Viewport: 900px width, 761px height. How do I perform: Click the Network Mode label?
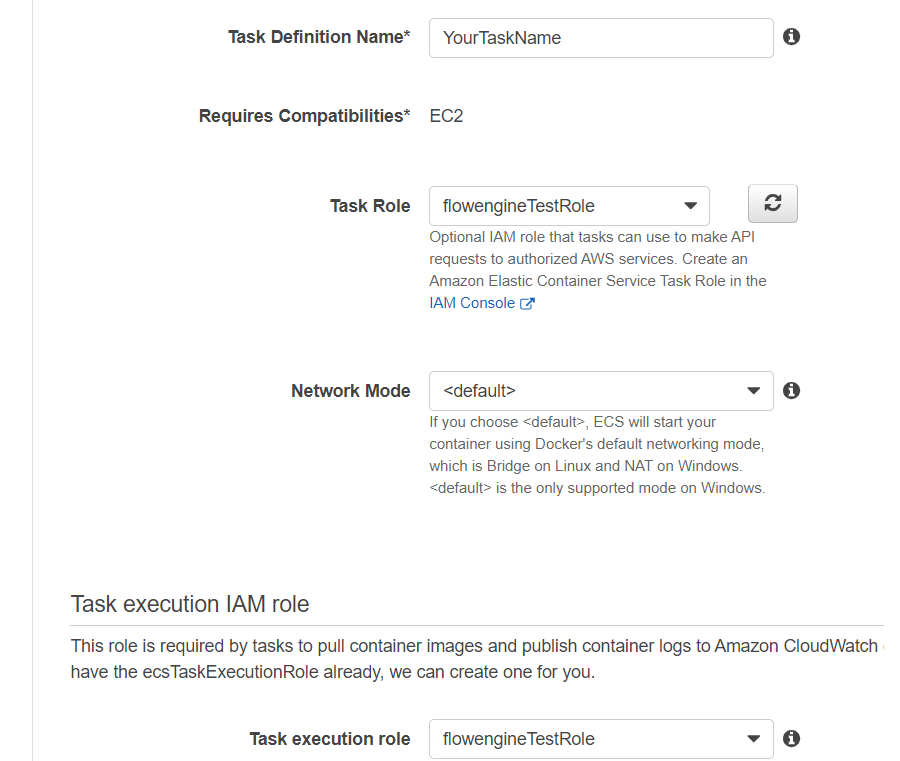coord(351,391)
